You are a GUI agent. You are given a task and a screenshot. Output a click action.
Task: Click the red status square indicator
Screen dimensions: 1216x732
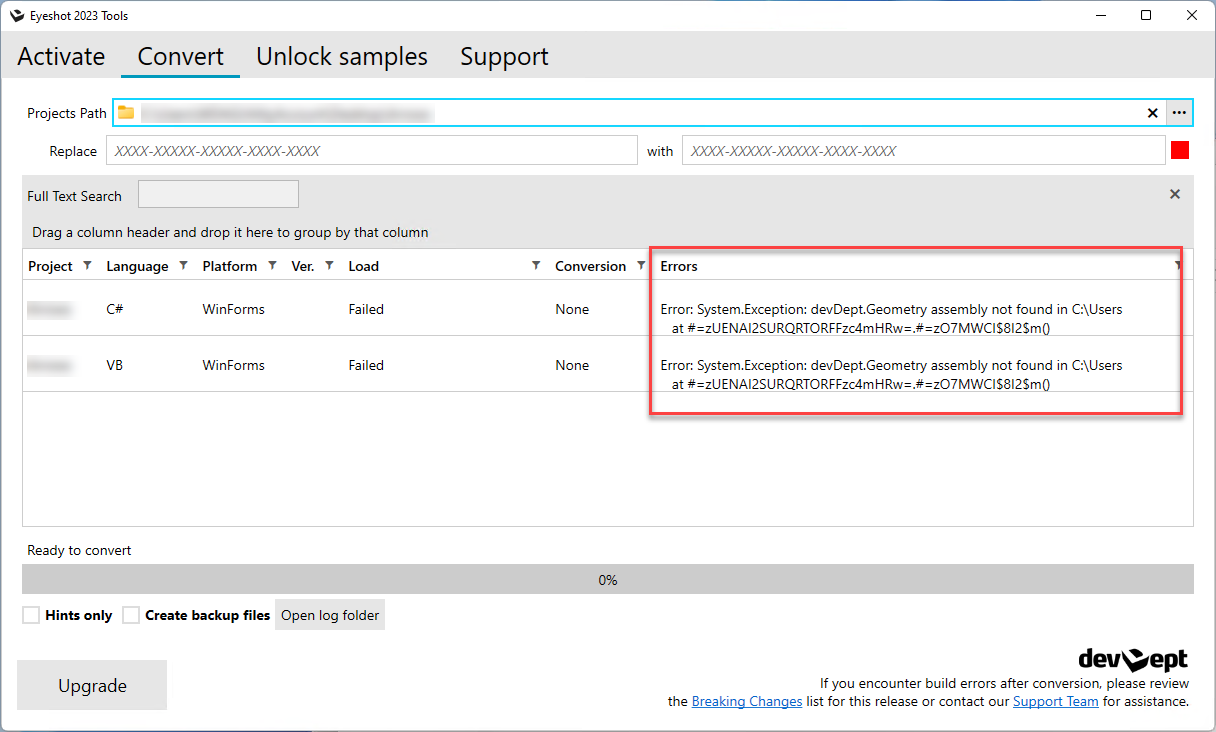click(1180, 151)
